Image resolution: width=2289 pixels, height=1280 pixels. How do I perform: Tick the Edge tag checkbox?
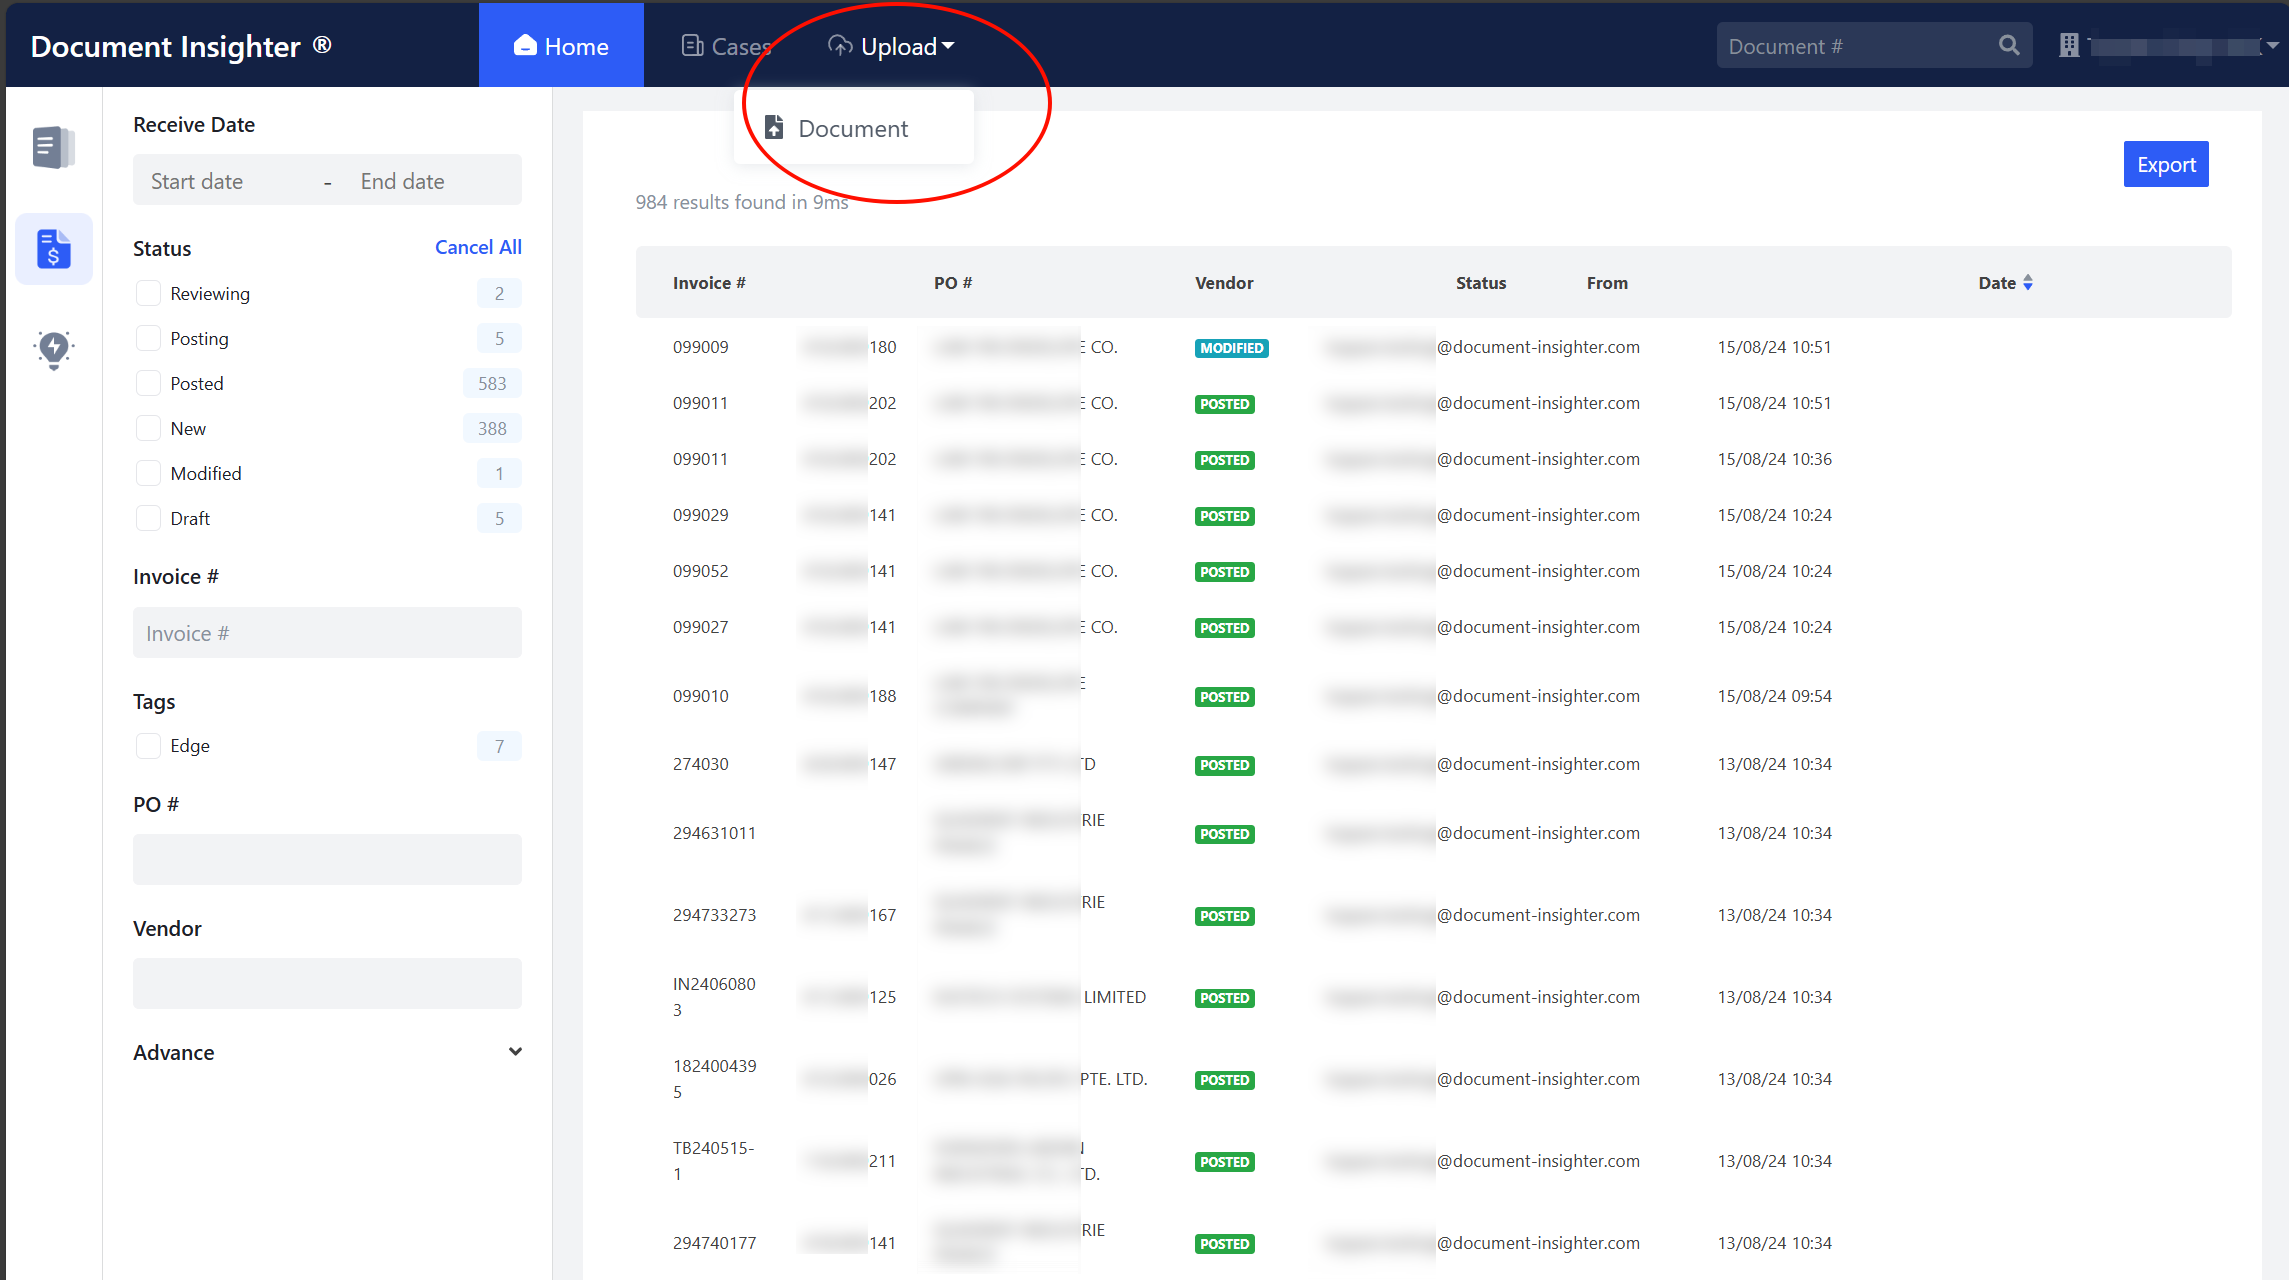[x=148, y=746]
